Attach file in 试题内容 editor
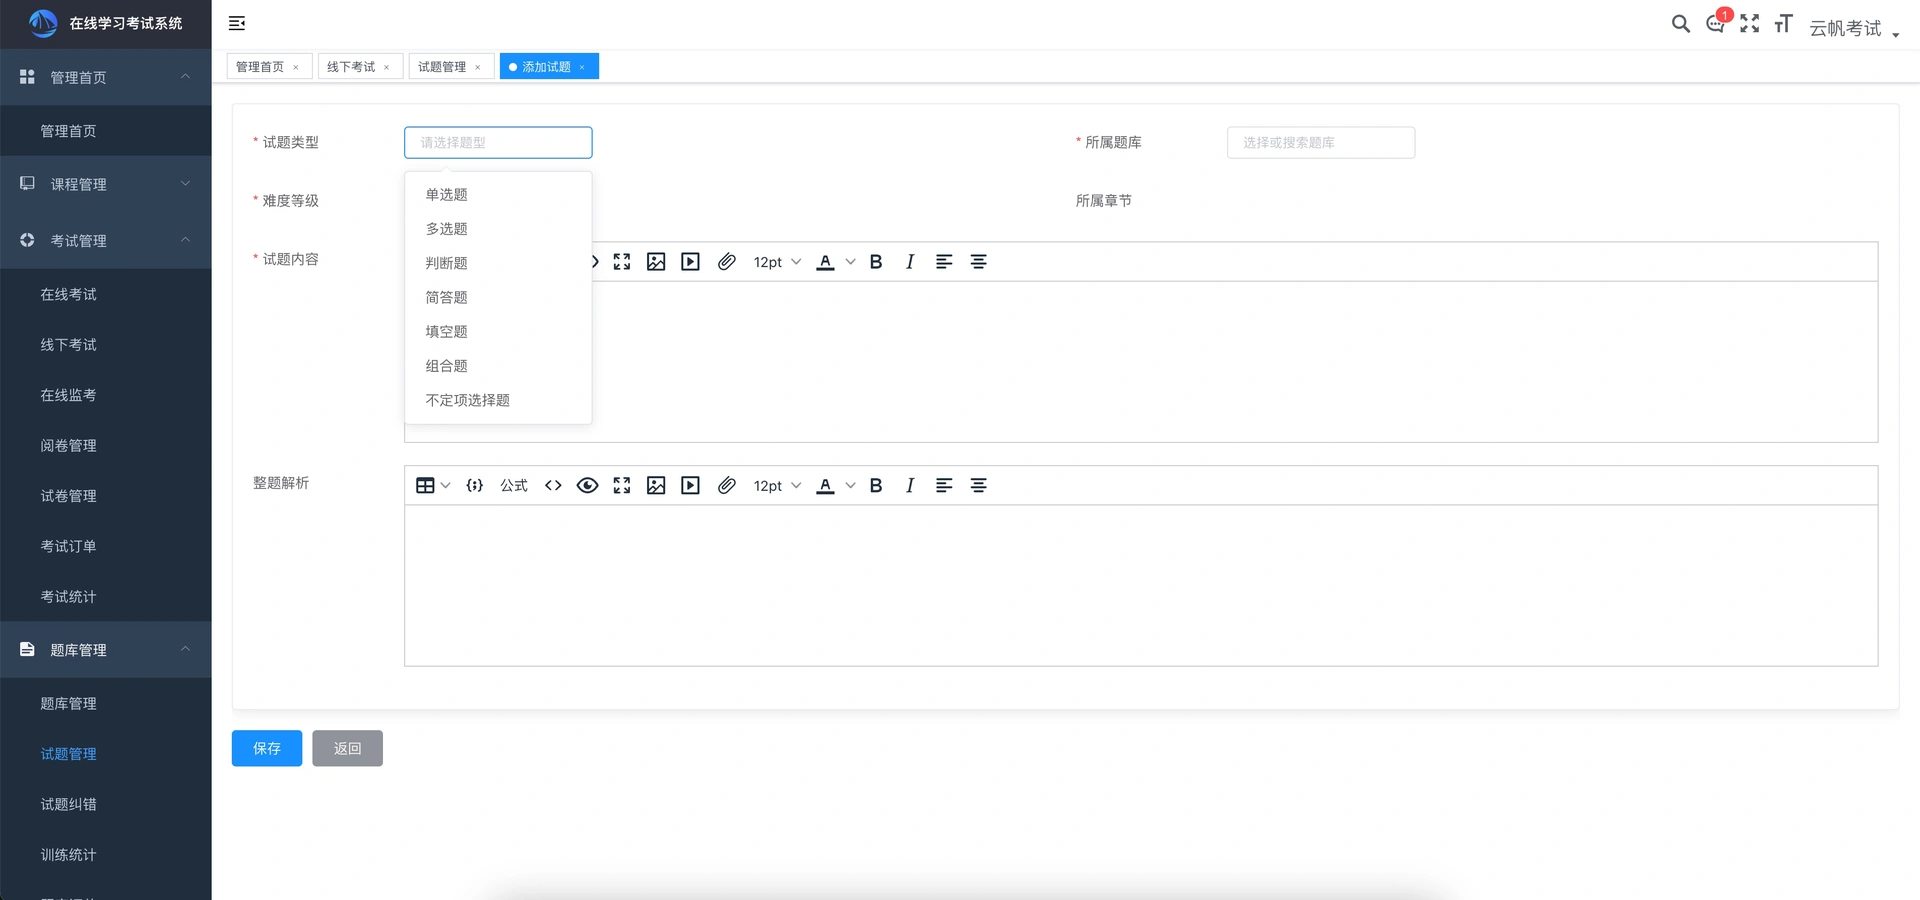 pyautogui.click(x=727, y=262)
